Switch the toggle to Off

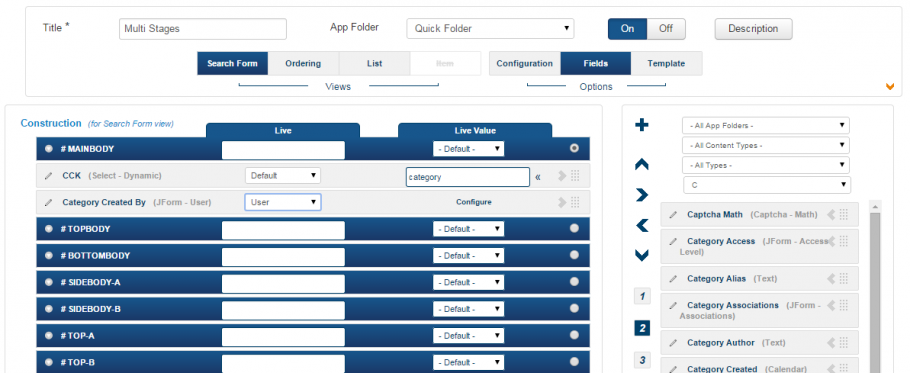[666, 28]
